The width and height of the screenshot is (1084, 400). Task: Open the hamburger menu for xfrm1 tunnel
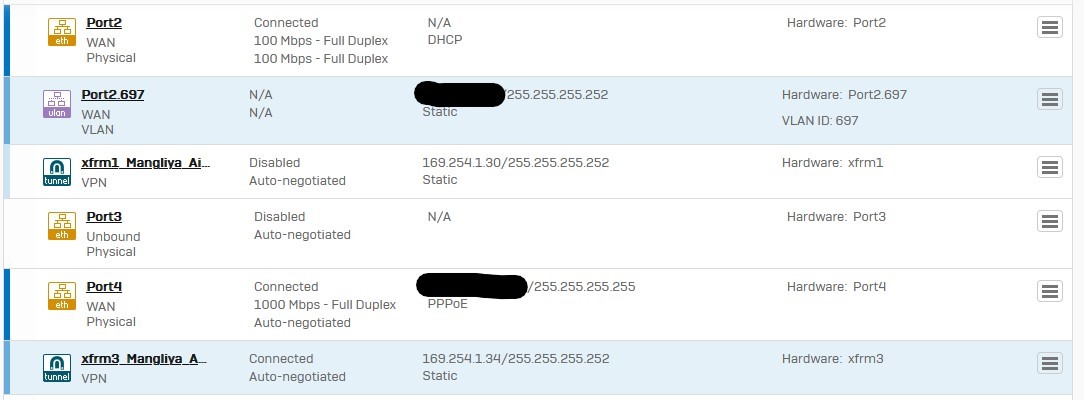coord(1049,167)
